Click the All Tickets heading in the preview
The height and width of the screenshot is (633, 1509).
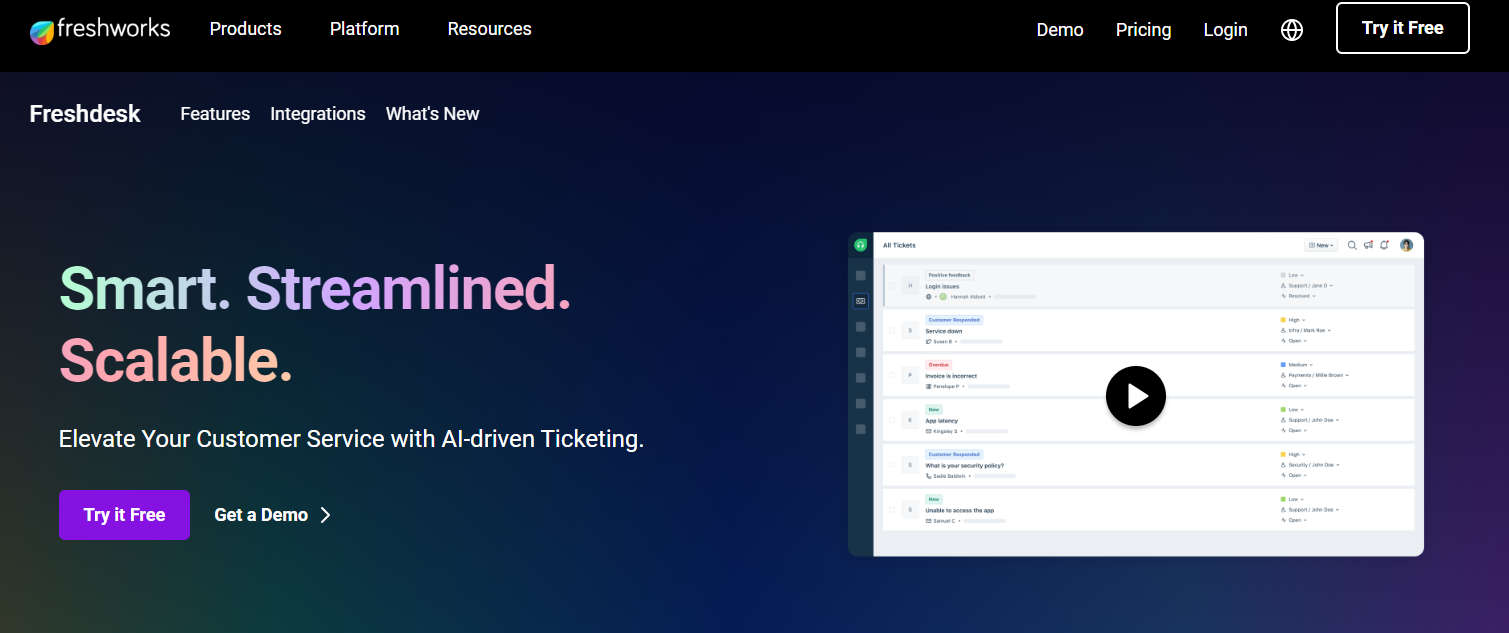[x=899, y=245]
